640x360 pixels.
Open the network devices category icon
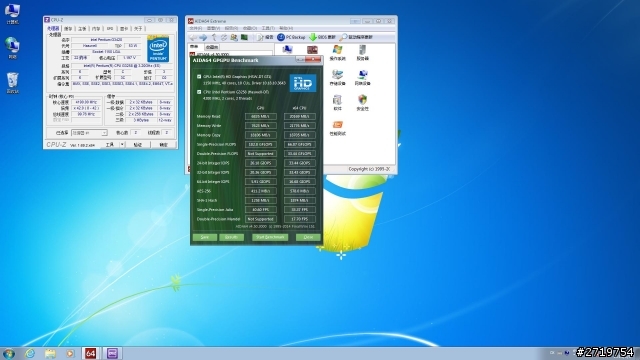coord(362,78)
